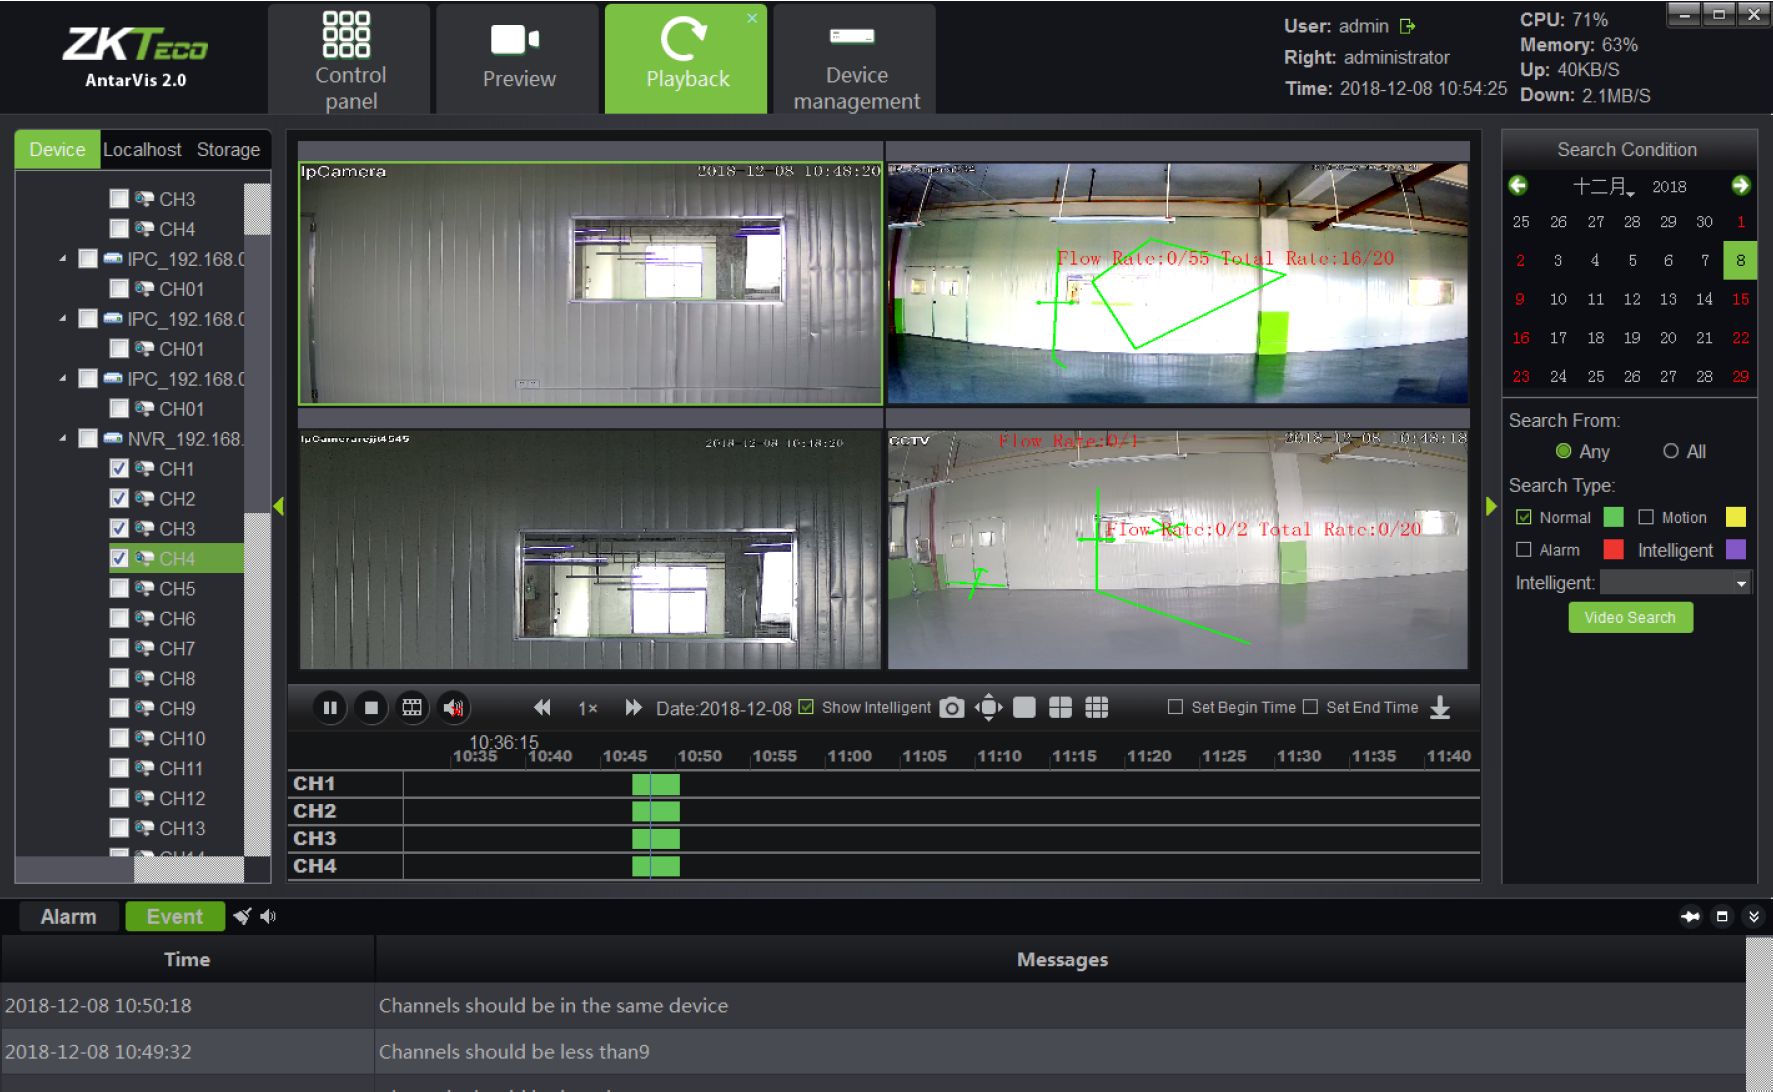Select the All search radio button
The image size is (1773, 1092).
click(1670, 451)
